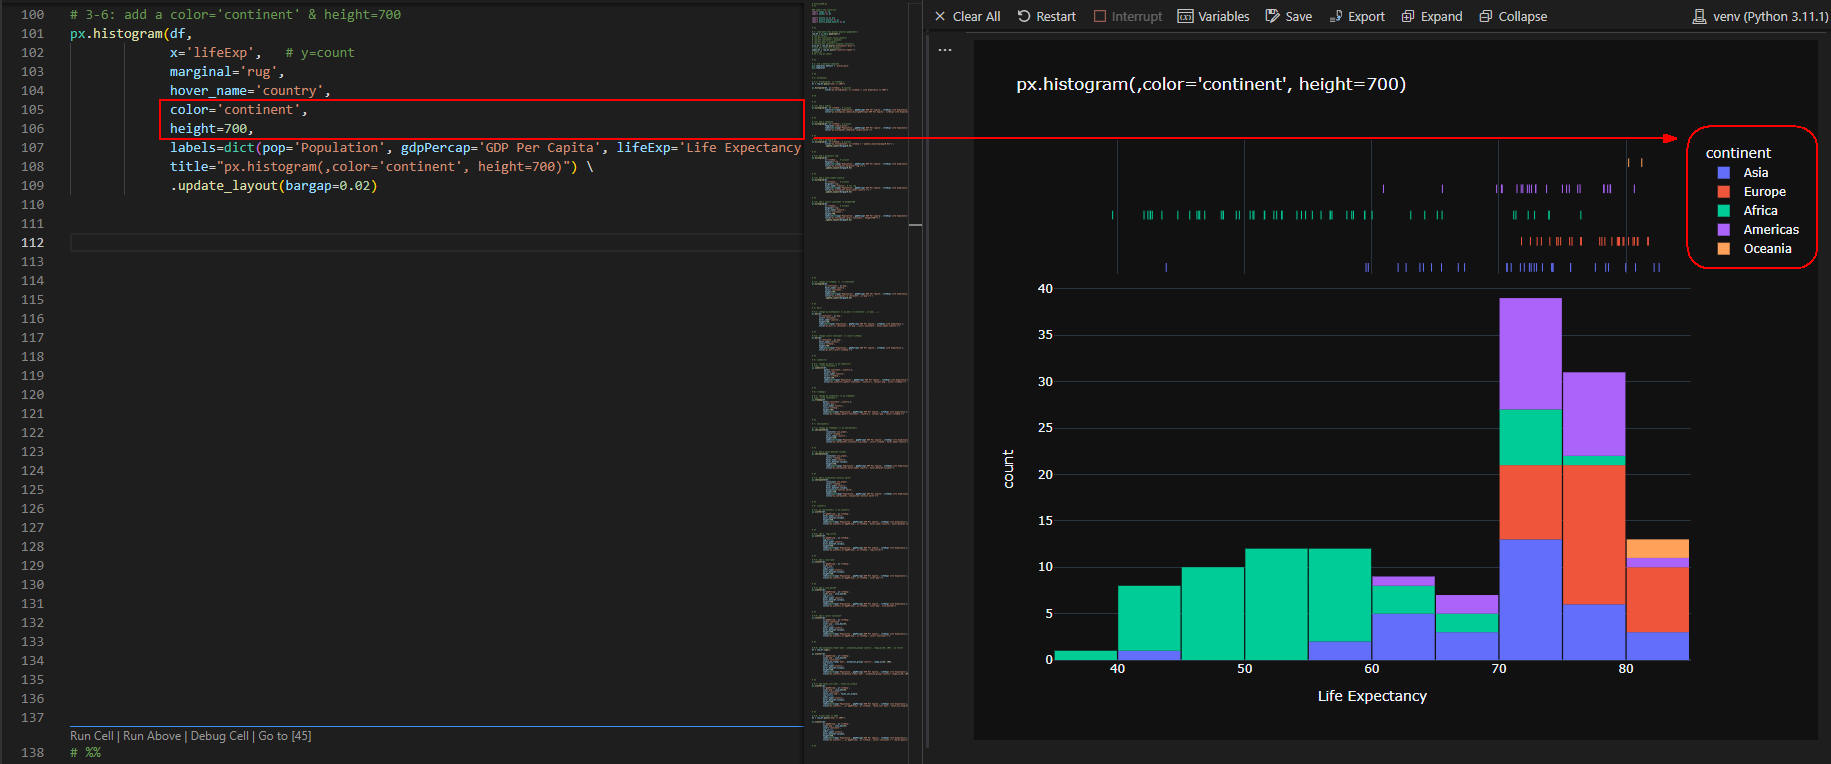
Task: Click the Restart kernel icon
Action: click(x=1024, y=16)
